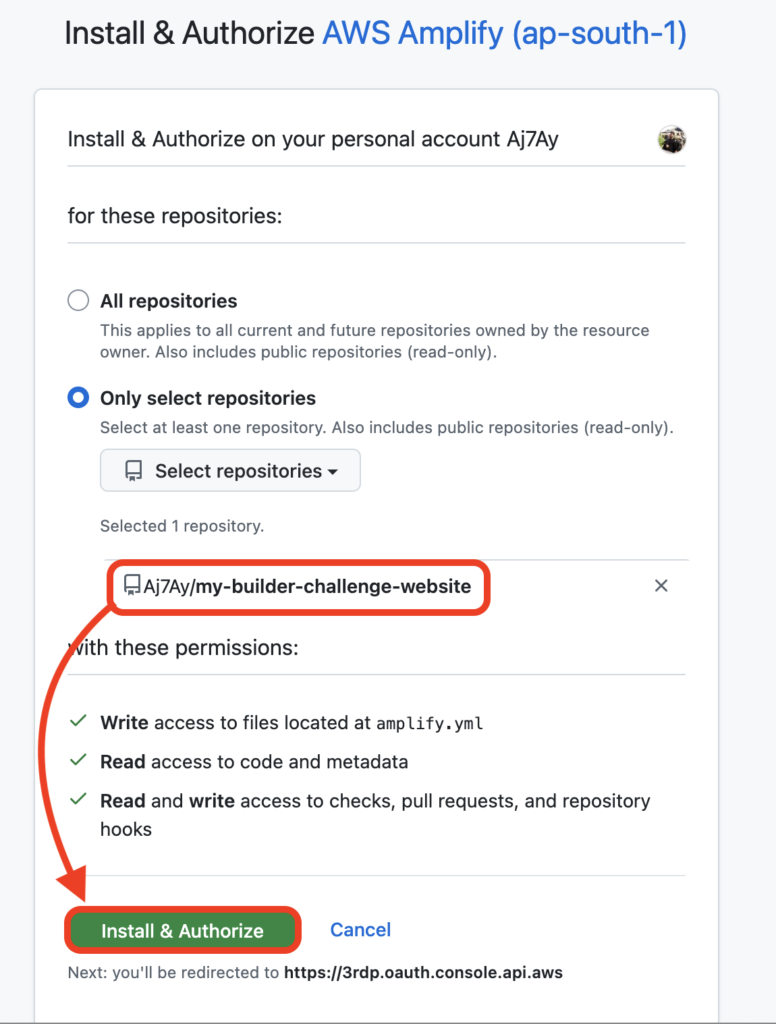The height and width of the screenshot is (1024, 776).
Task: Click the my-builder-challenge-website repository name
Action: point(333,586)
